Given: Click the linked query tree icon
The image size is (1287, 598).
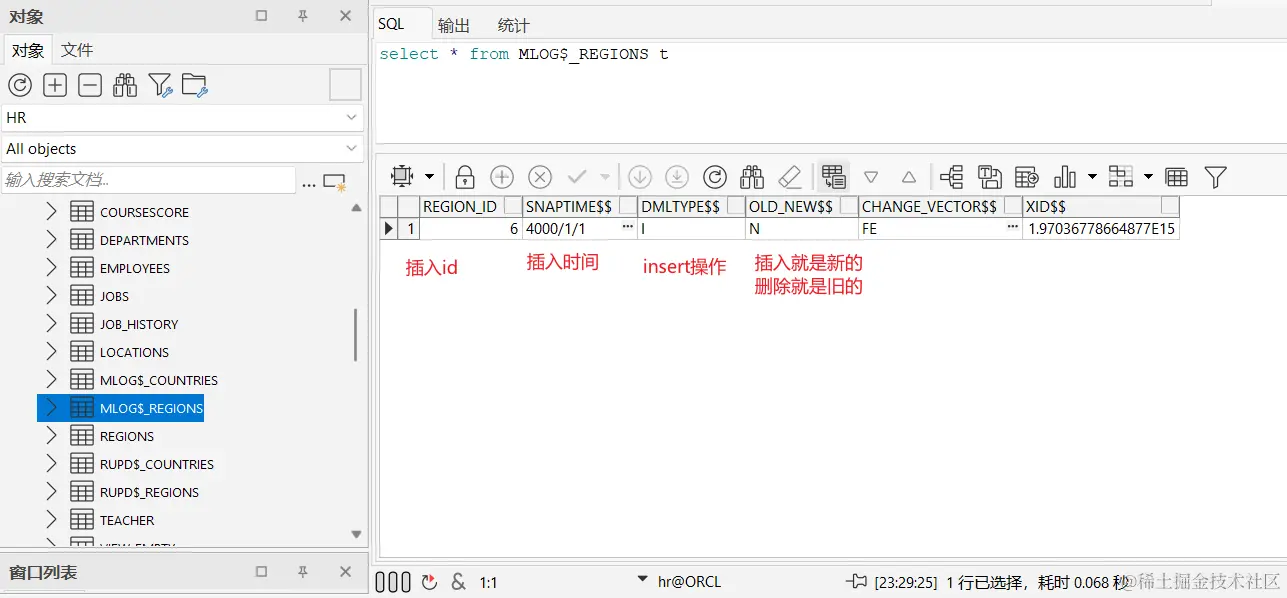Looking at the screenshot, I should (x=952, y=177).
